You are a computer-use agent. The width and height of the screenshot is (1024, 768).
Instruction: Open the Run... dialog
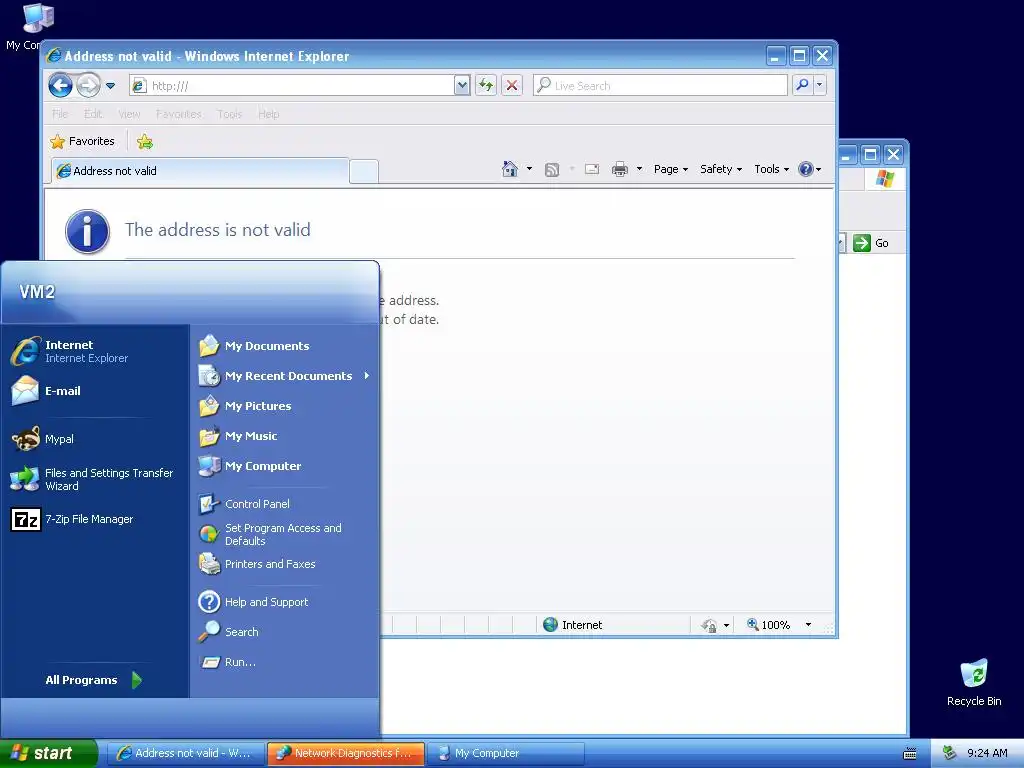(284, 662)
